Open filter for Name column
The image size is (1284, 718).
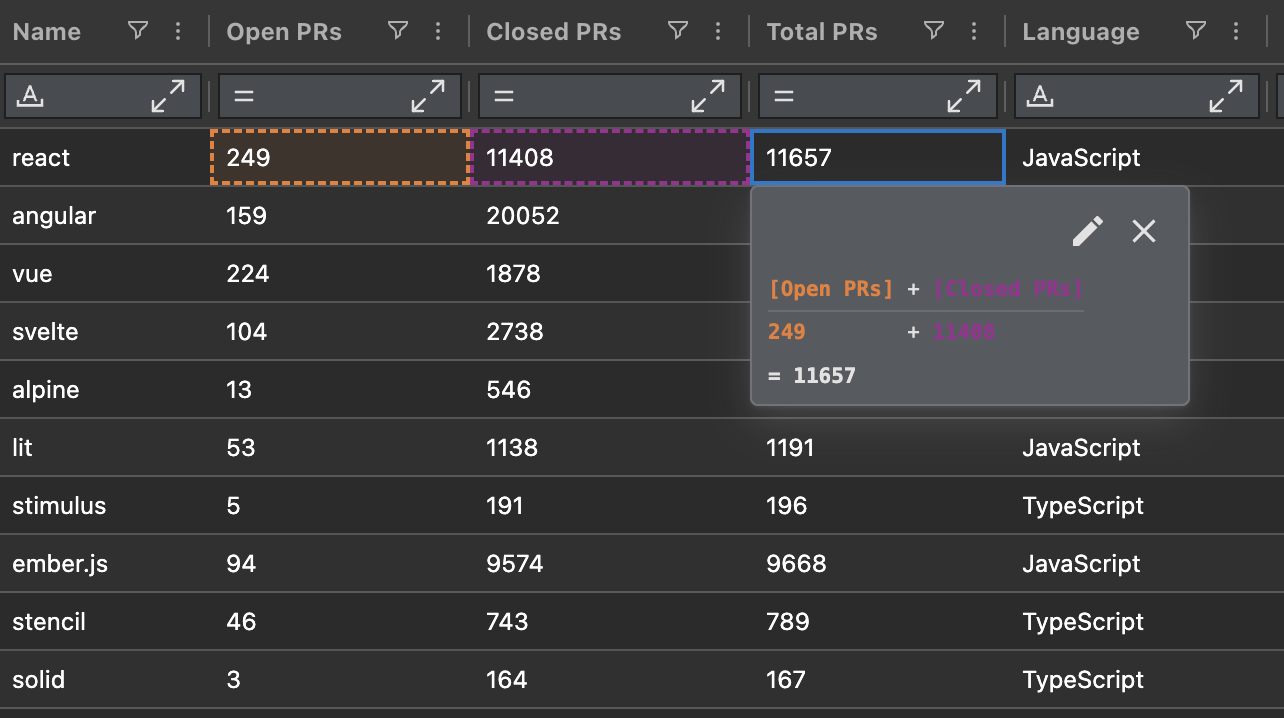pos(138,32)
